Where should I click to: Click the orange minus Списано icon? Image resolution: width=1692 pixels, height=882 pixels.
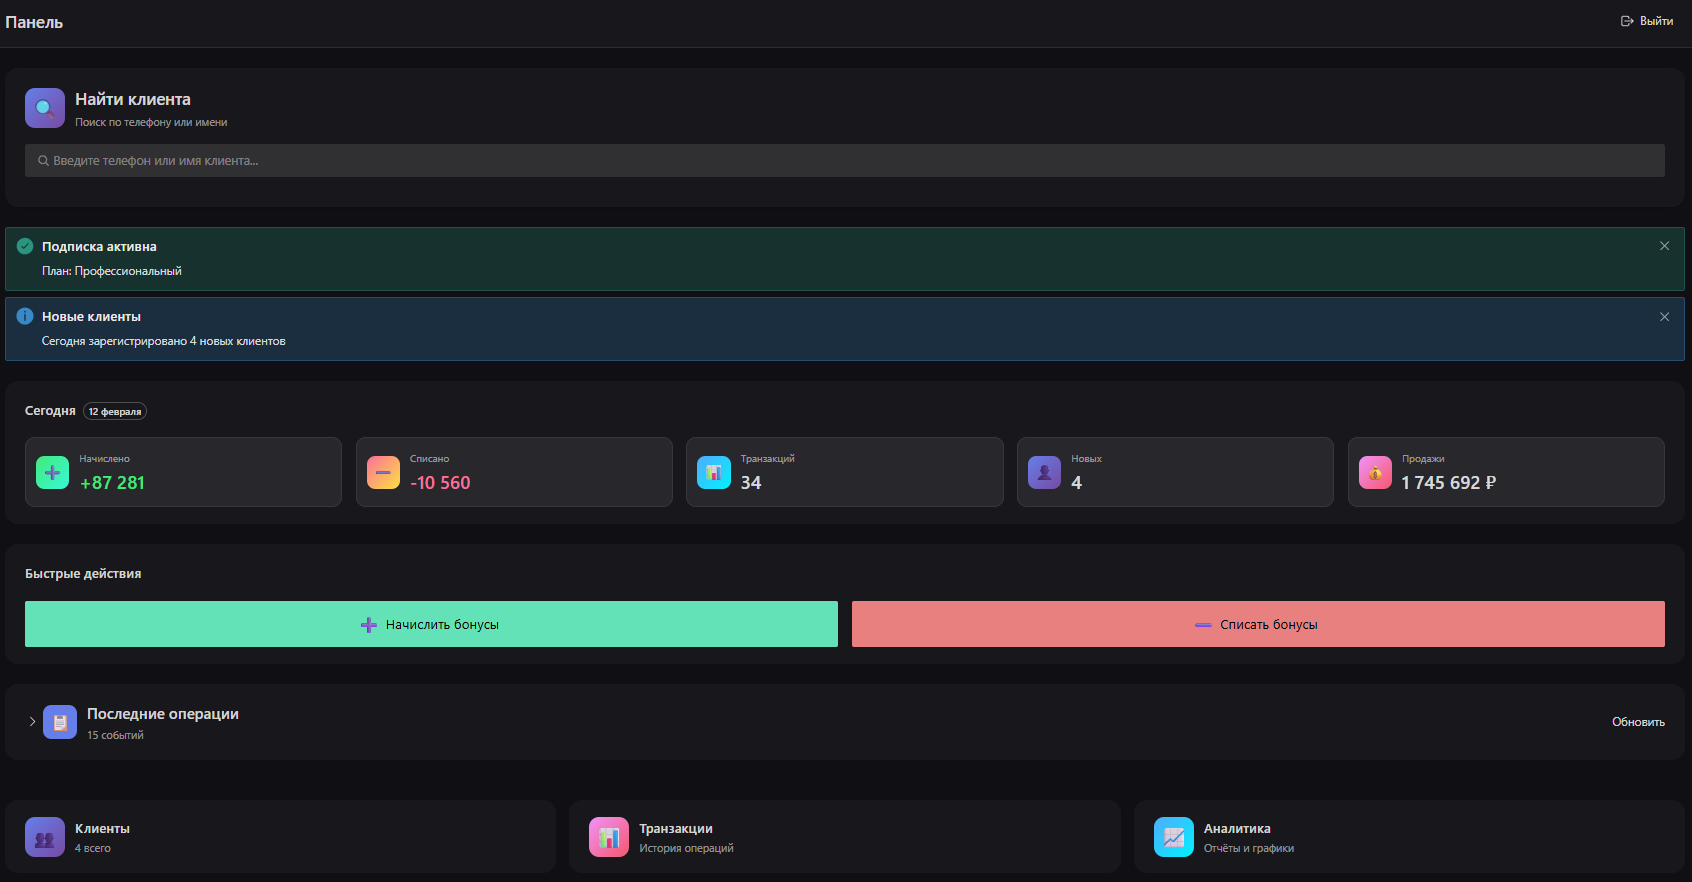[x=383, y=472]
